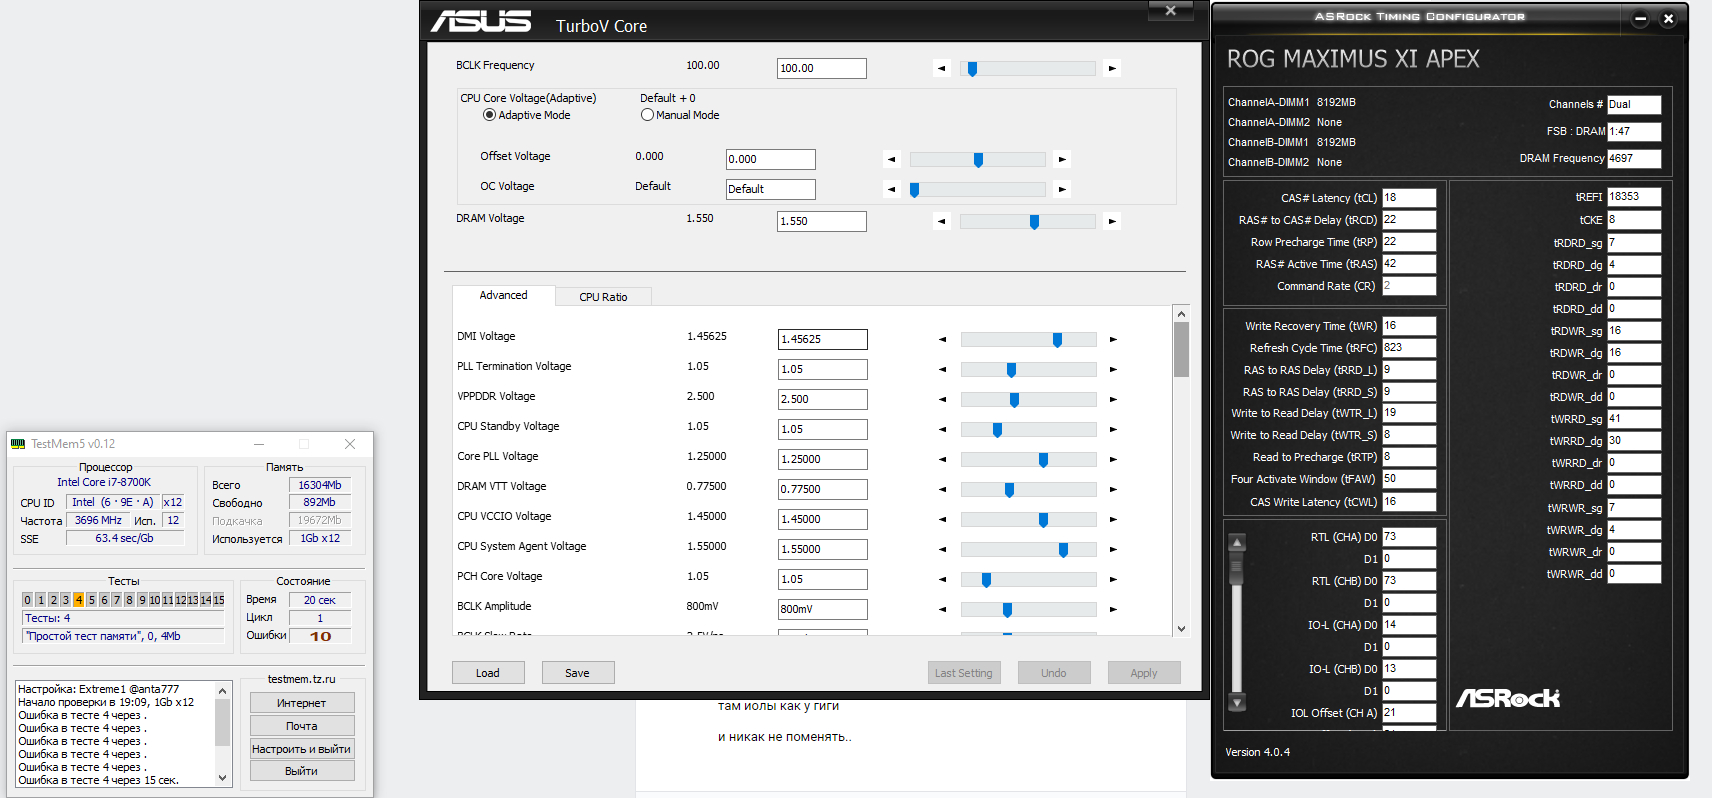Click scroll-down arrow in TurboV Advanced list
This screenshot has height=798, width=1712.
(1181, 628)
